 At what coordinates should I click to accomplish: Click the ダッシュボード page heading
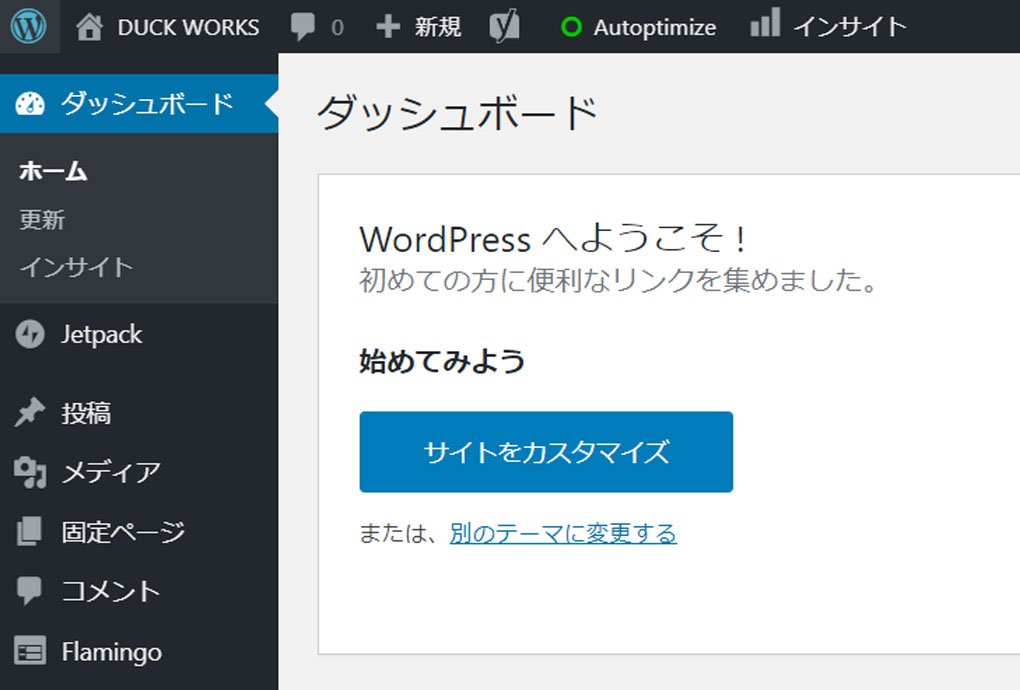[x=457, y=113]
